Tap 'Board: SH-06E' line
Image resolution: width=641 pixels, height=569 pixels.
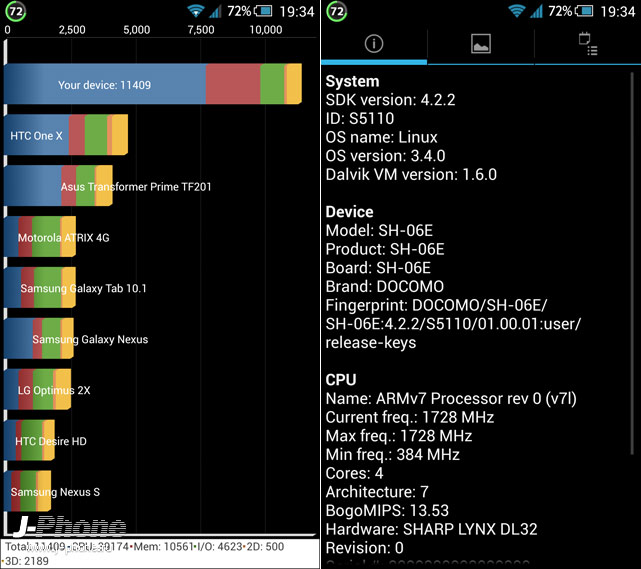(x=378, y=268)
